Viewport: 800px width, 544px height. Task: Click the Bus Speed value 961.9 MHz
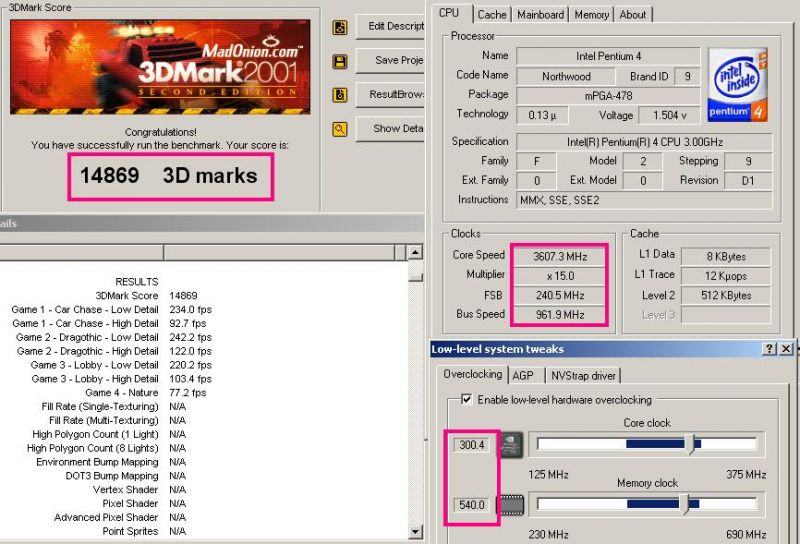[560, 315]
